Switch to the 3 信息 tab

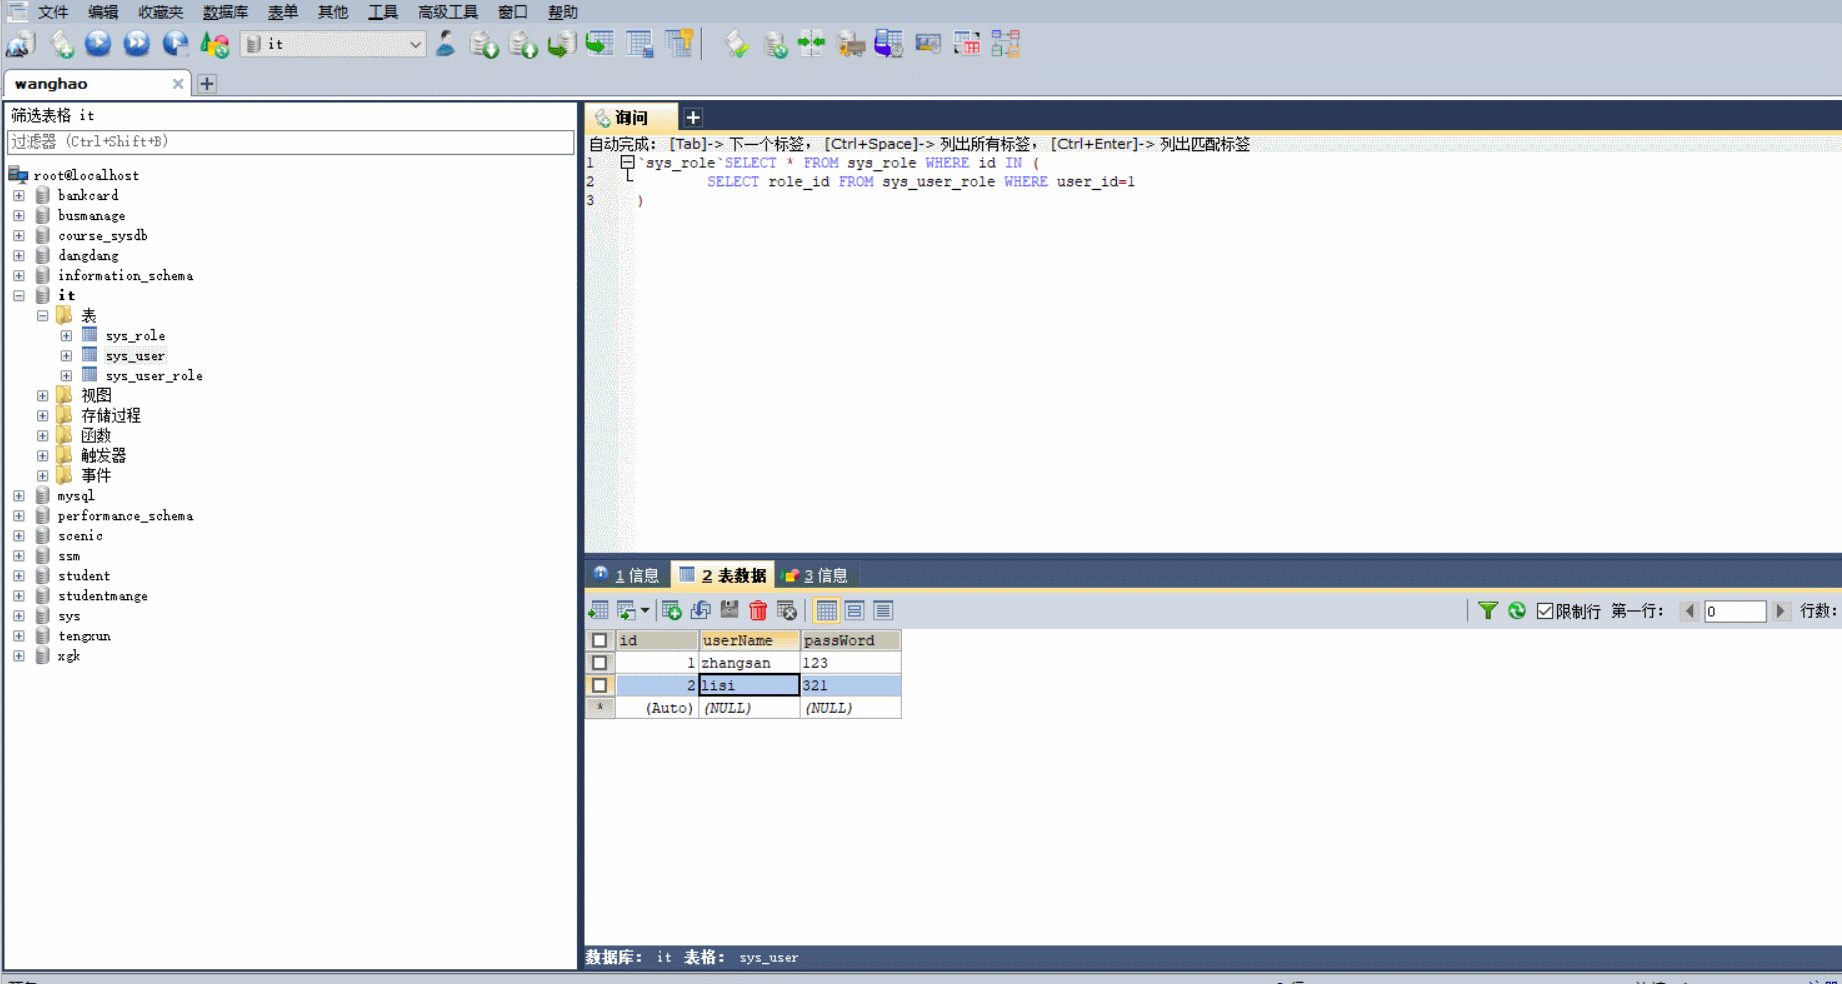(x=816, y=575)
